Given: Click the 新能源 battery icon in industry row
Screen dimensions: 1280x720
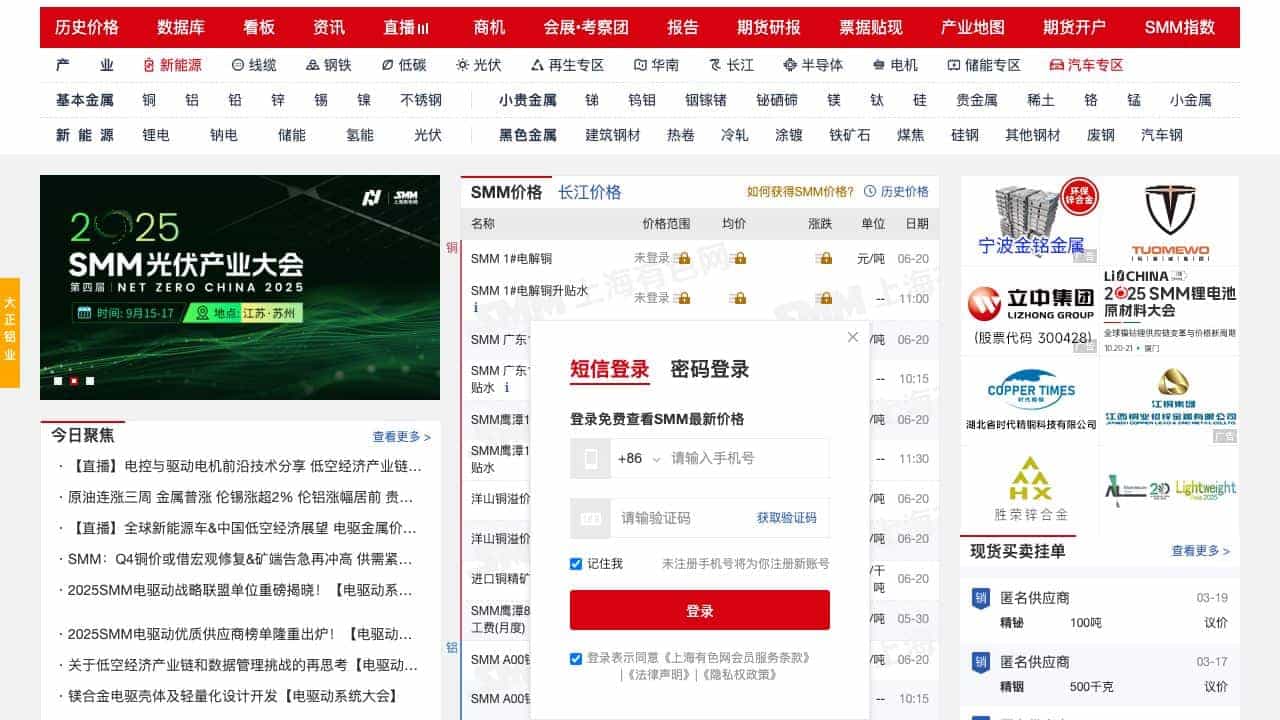Looking at the screenshot, I should point(149,65).
